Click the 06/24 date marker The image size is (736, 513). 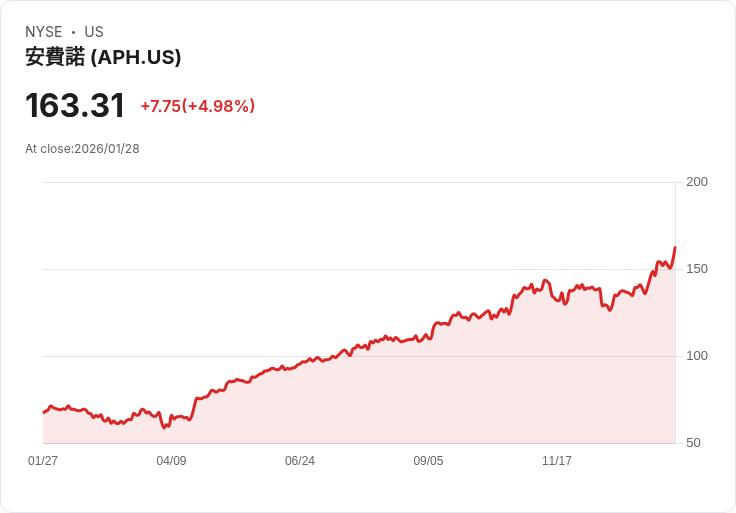tap(300, 461)
